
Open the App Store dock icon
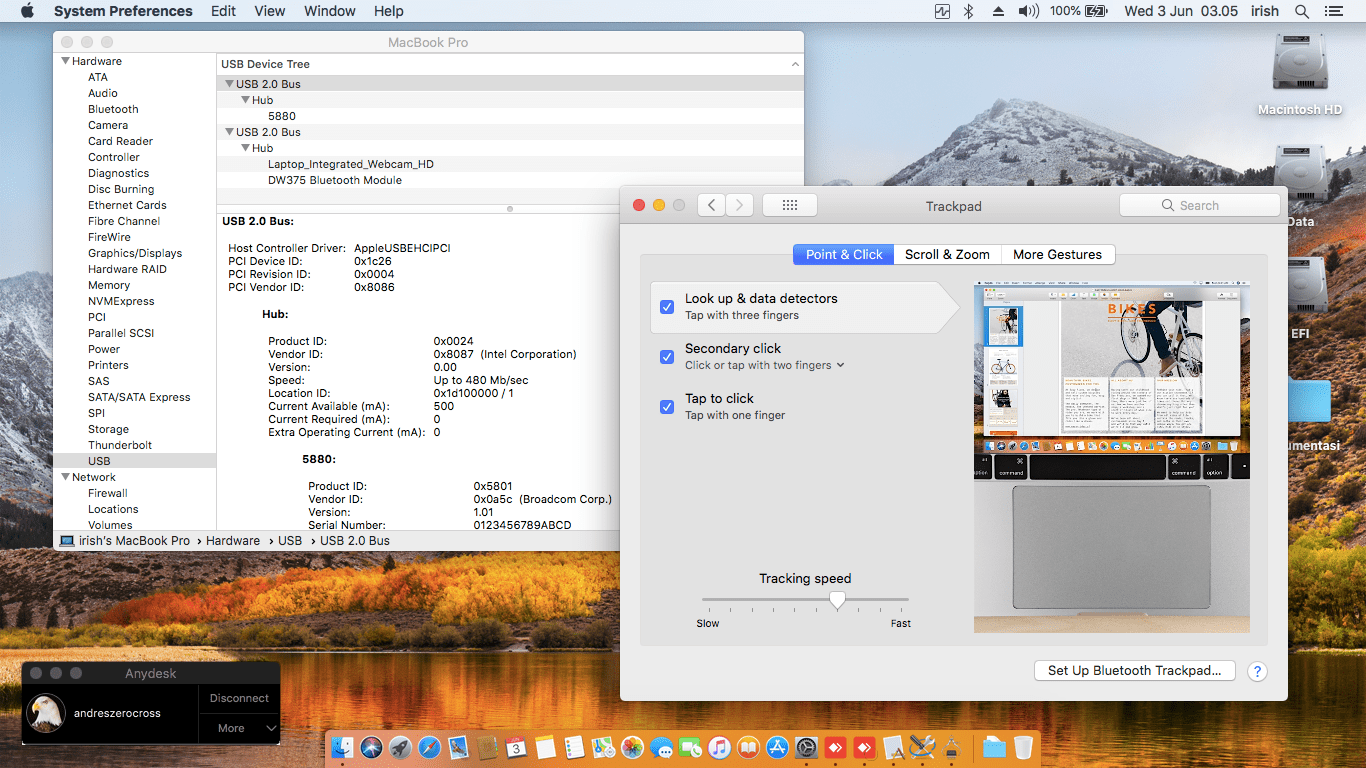tap(777, 747)
